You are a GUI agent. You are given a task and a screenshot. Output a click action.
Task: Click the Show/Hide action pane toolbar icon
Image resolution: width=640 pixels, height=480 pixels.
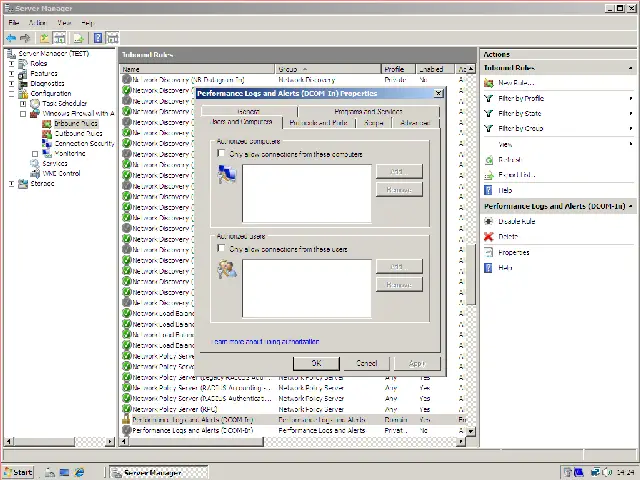tap(113, 38)
